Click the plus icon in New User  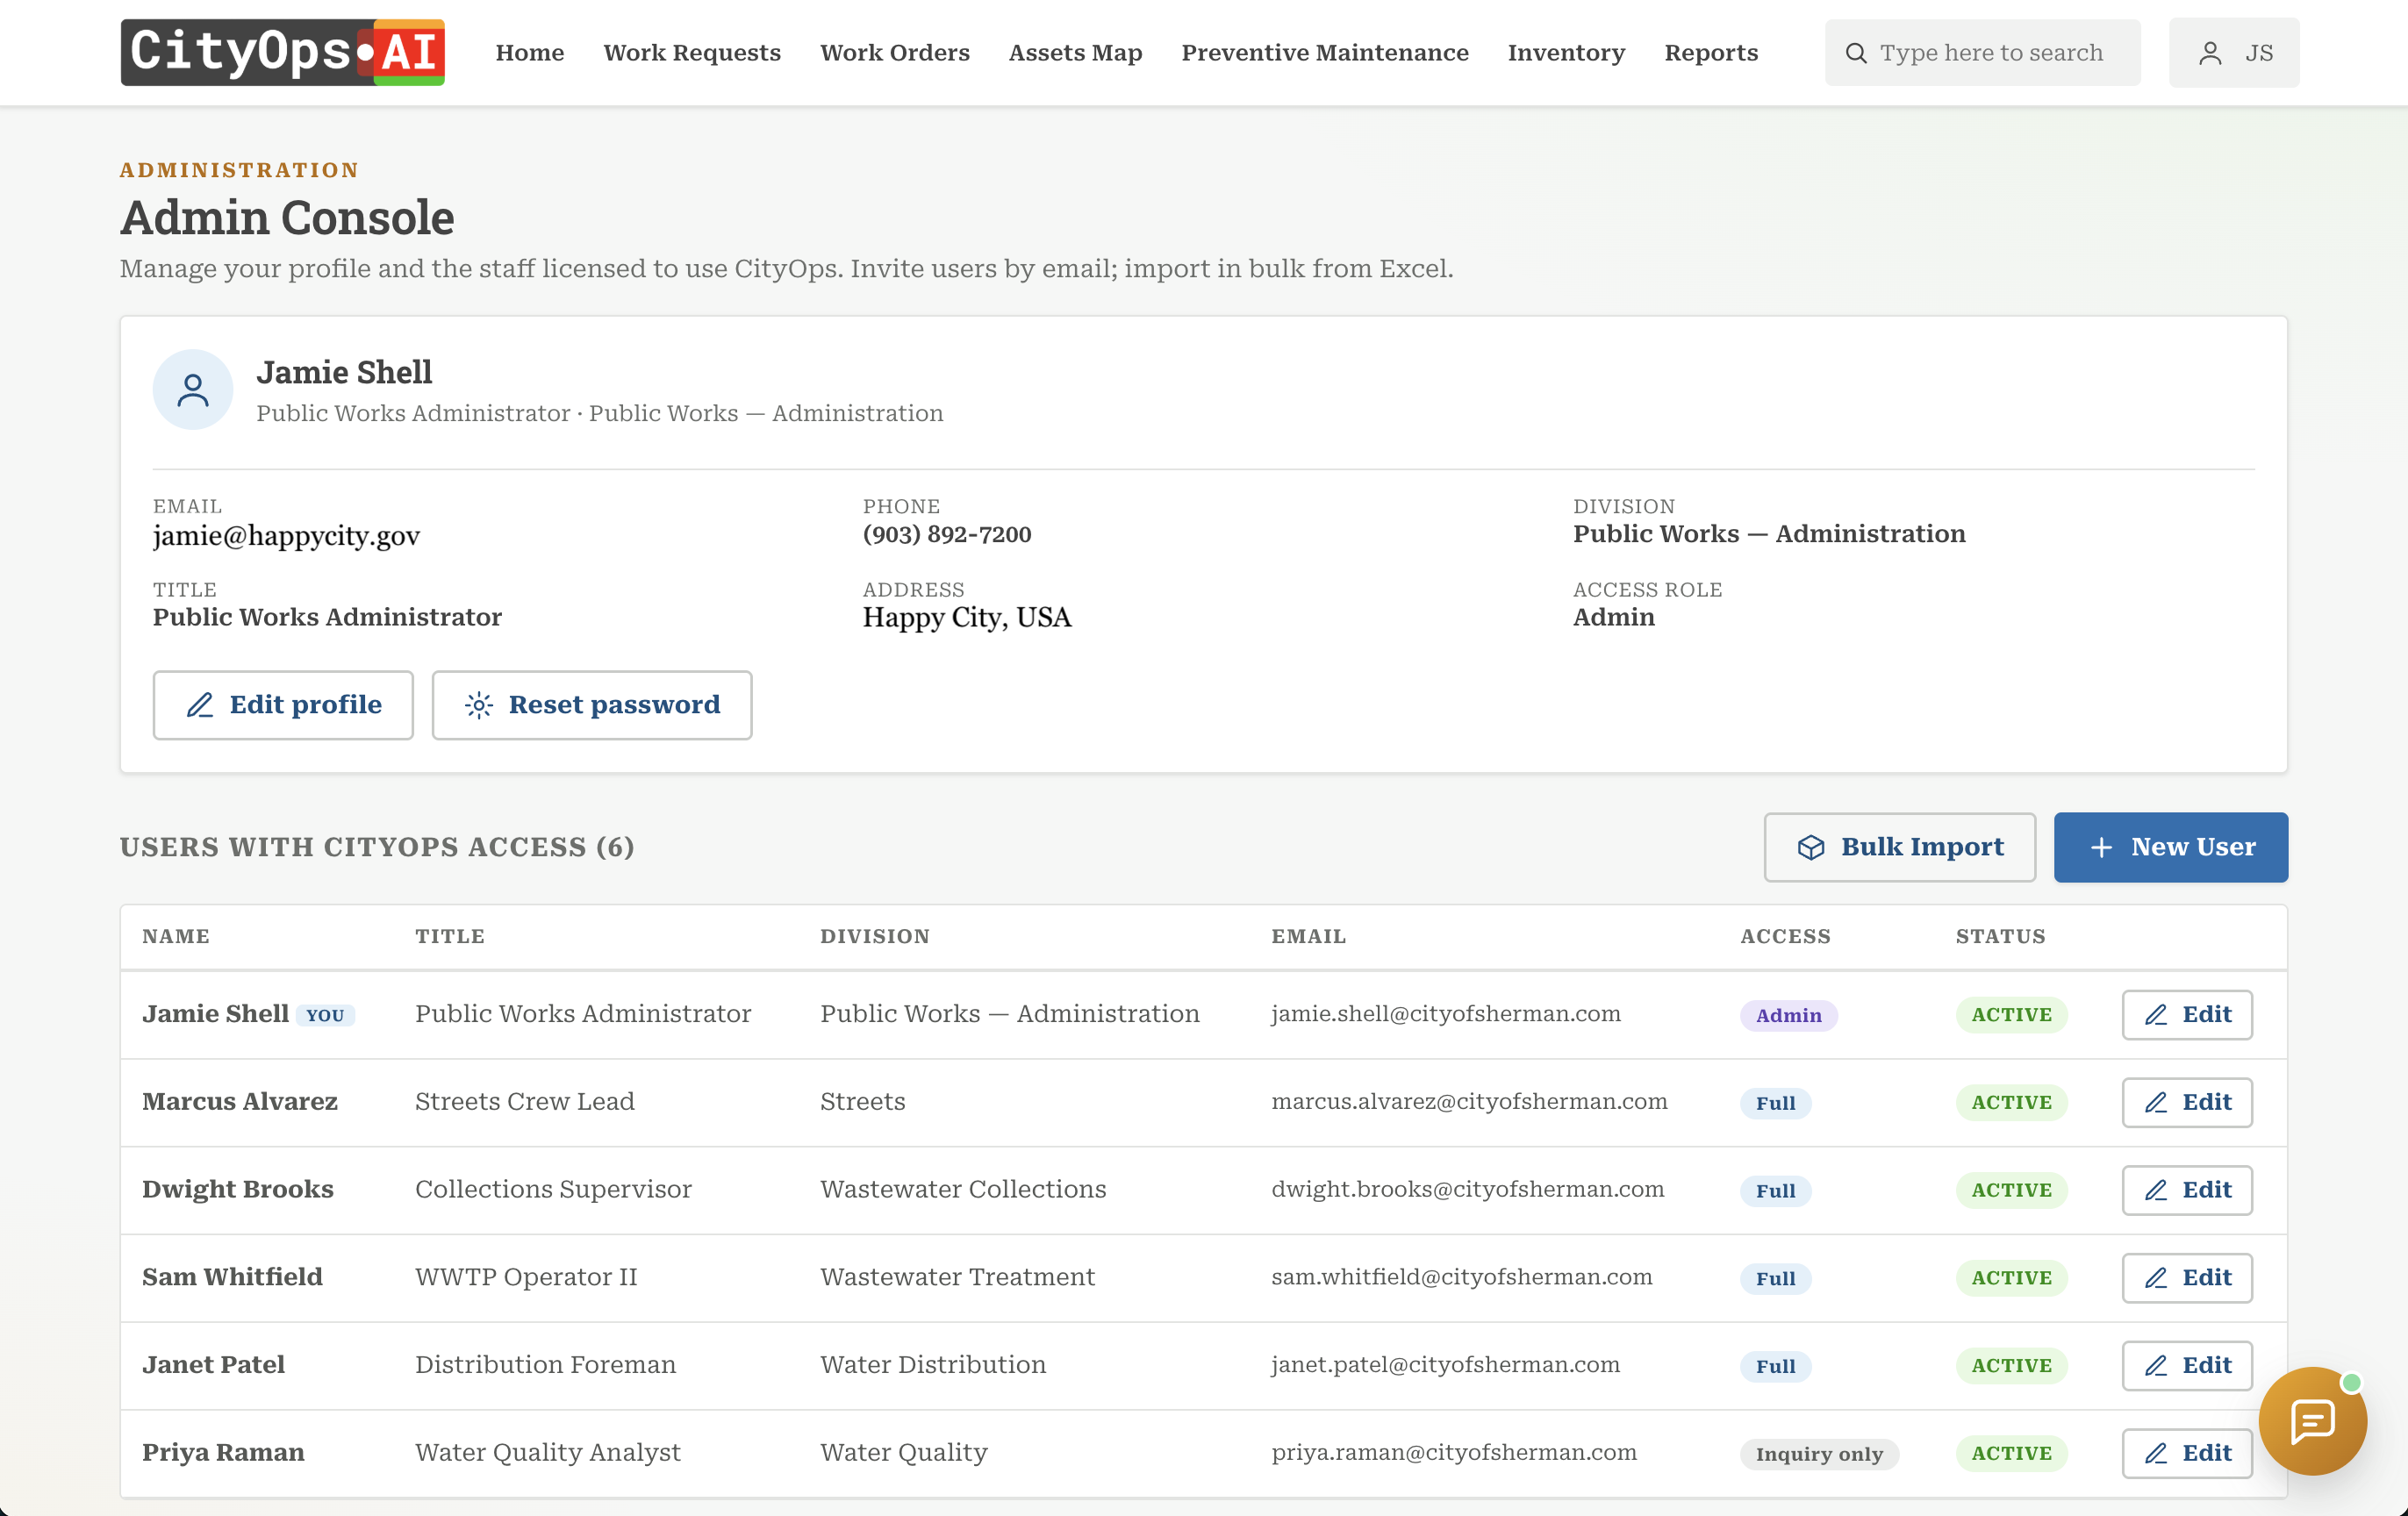point(2102,847)
